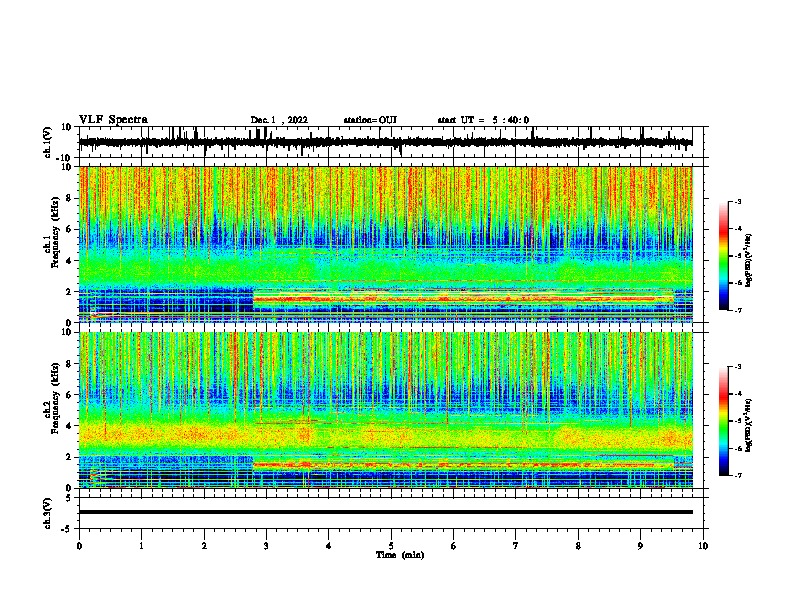
Task: Click time axis tick label '7'
Action: tap(516, 546)
